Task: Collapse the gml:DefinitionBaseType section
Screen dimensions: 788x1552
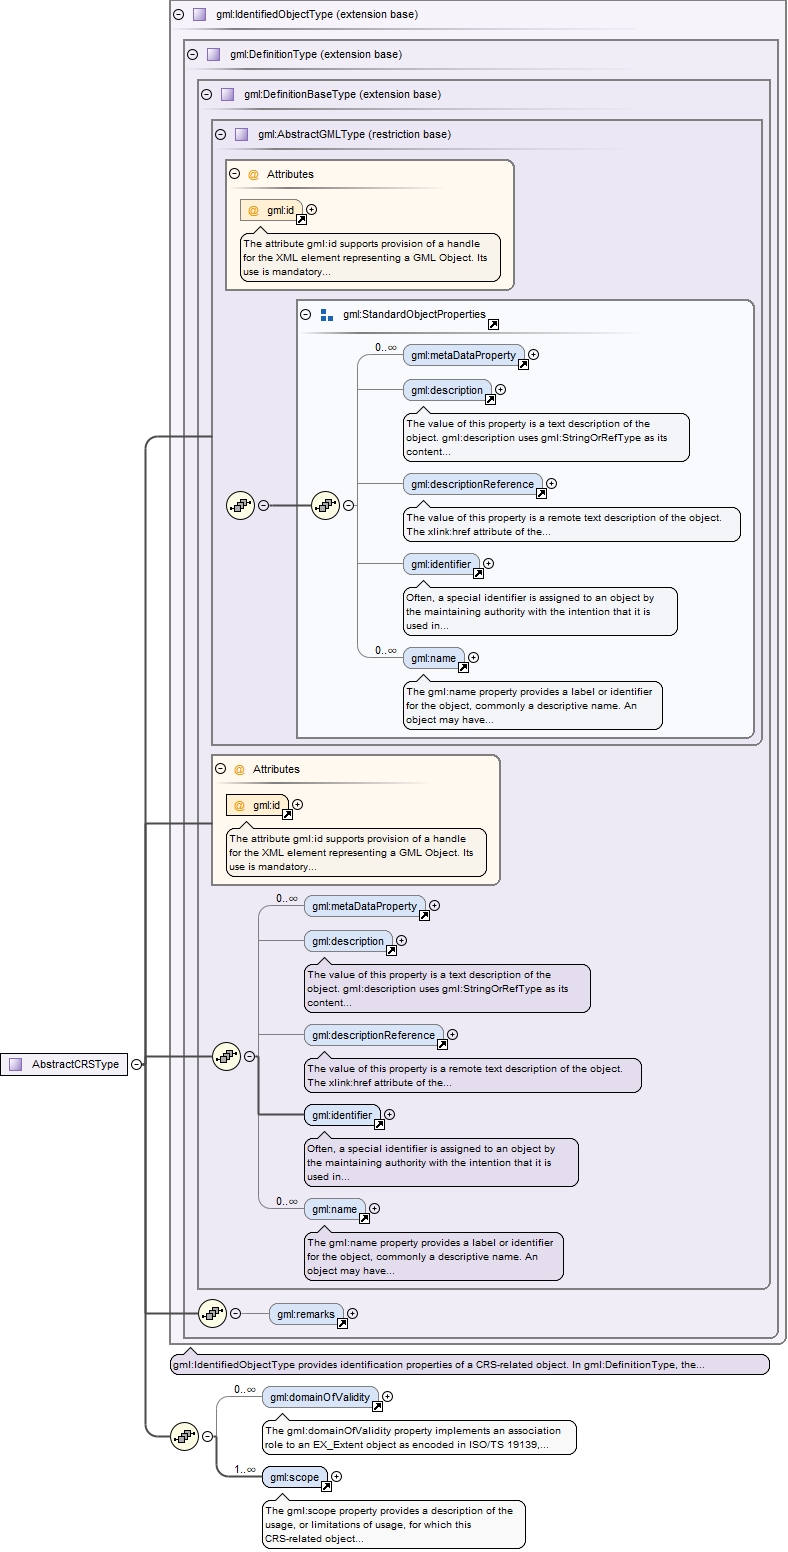Action: coord(207,94)
